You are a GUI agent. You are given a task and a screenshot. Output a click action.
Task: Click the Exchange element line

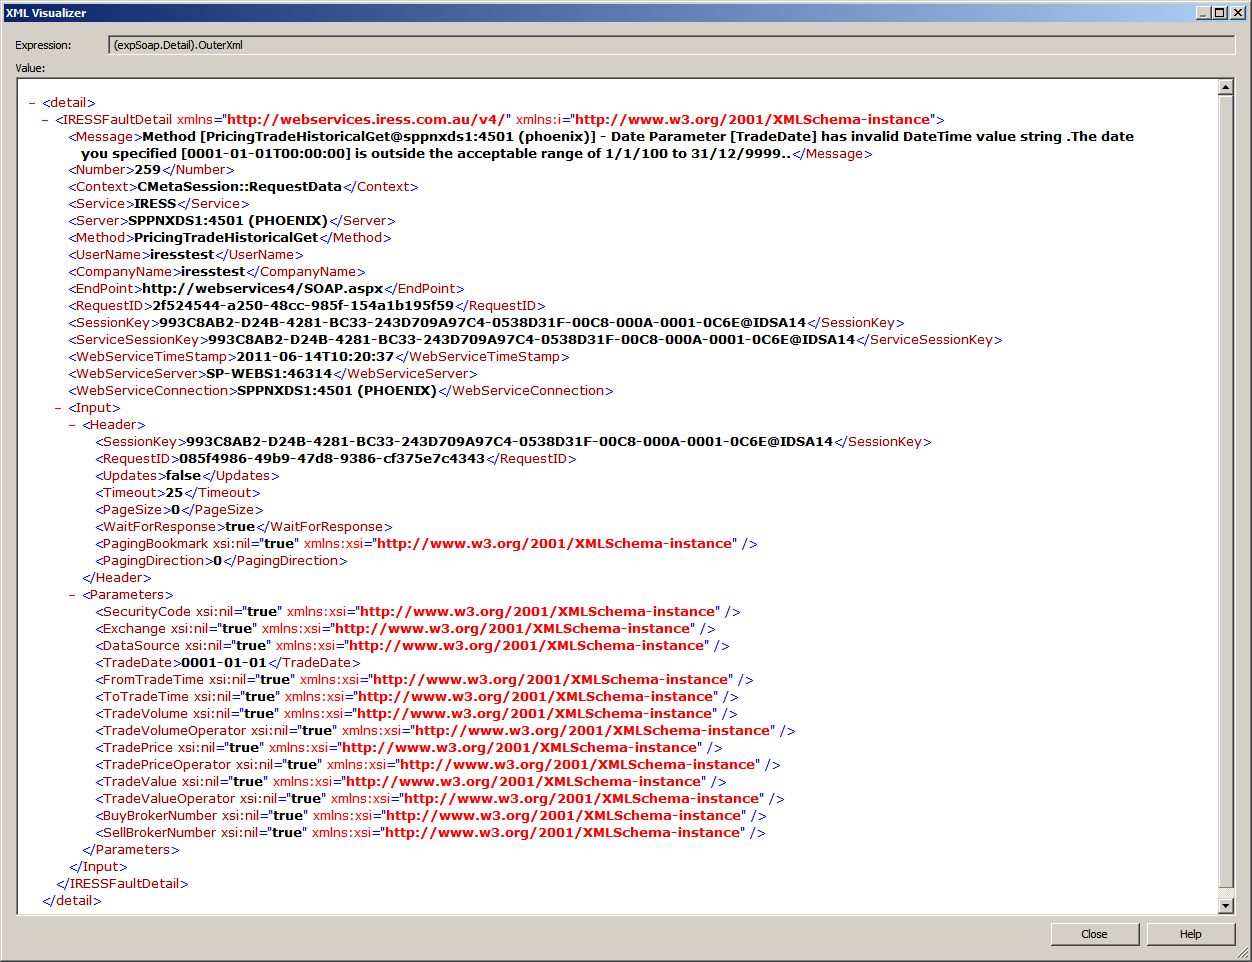point(406,629)
